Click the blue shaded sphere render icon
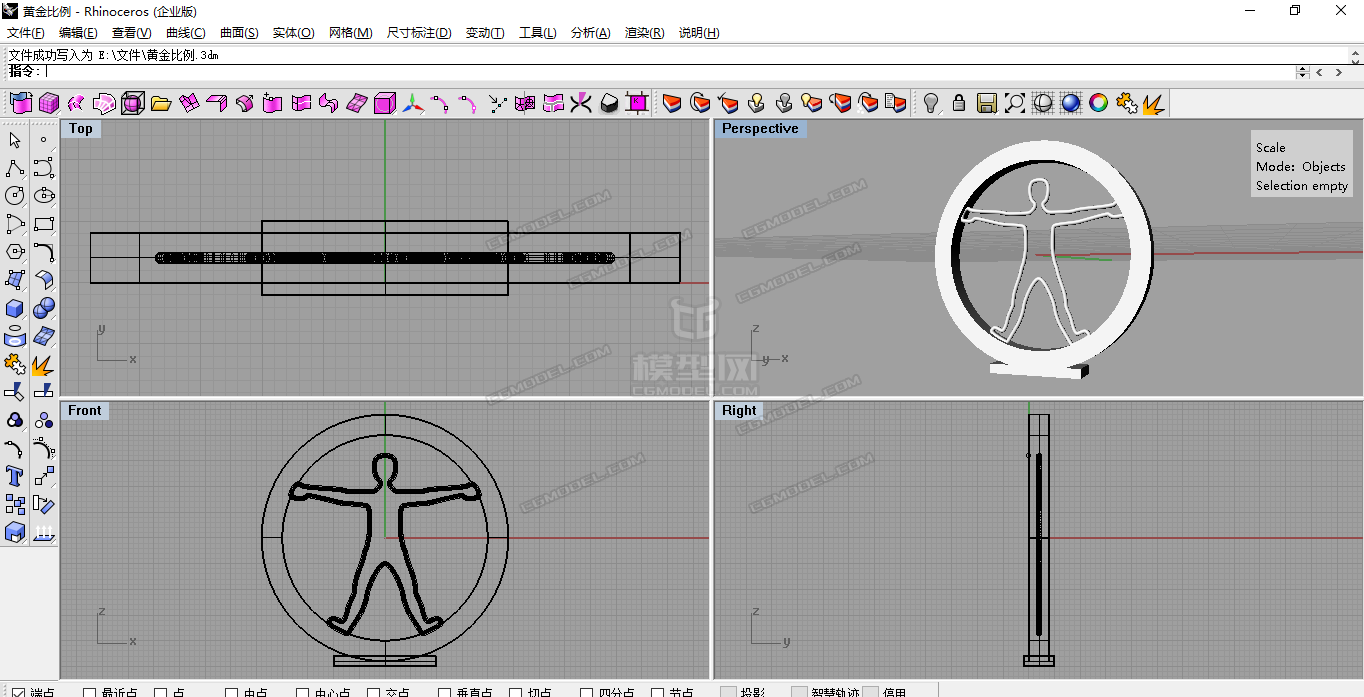Screen dimensions: 1364x697 1071,103
